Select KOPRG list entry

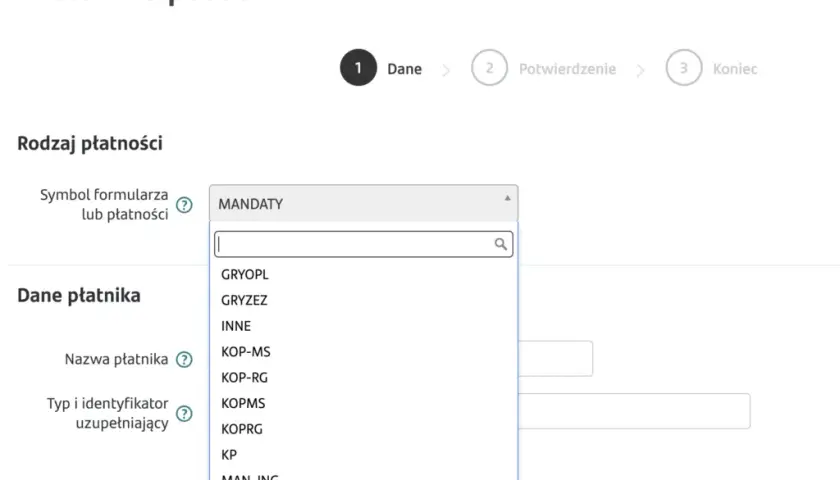point(363,429)
